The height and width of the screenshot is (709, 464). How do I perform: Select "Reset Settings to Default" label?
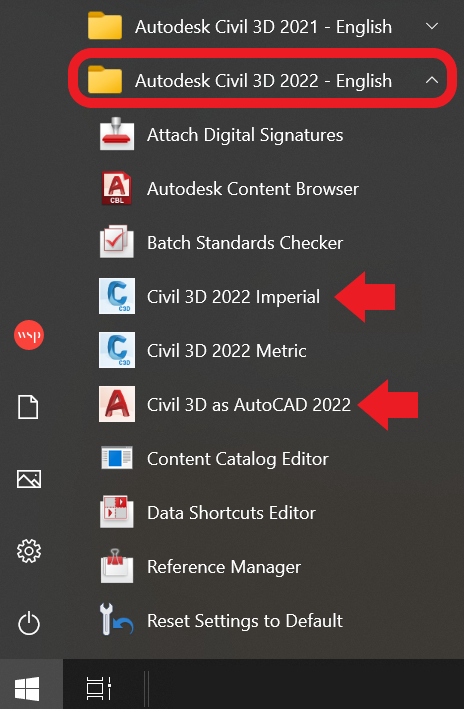click(x=245, y=620)
